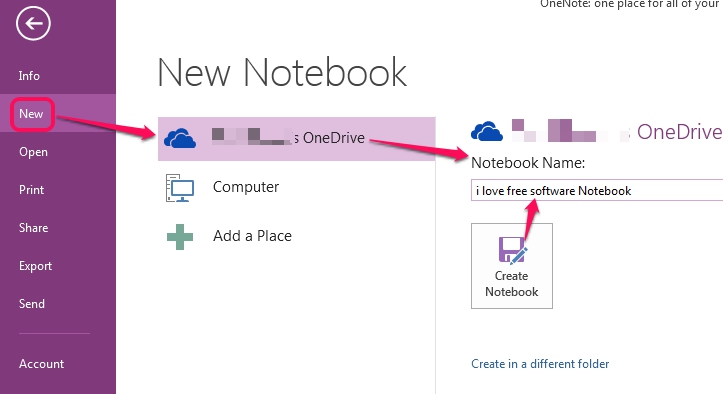
Task: Open the Share page
Action: pyautogui.click(x=33, y=227)
